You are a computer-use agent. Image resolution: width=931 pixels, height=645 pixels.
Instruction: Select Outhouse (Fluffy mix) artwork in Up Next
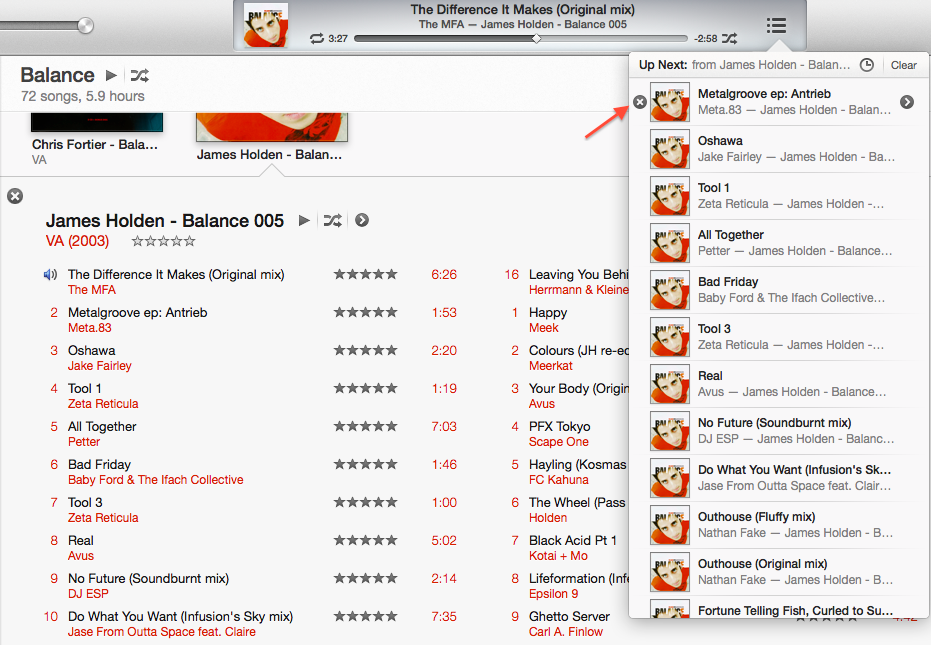click(x=670, y=524)
